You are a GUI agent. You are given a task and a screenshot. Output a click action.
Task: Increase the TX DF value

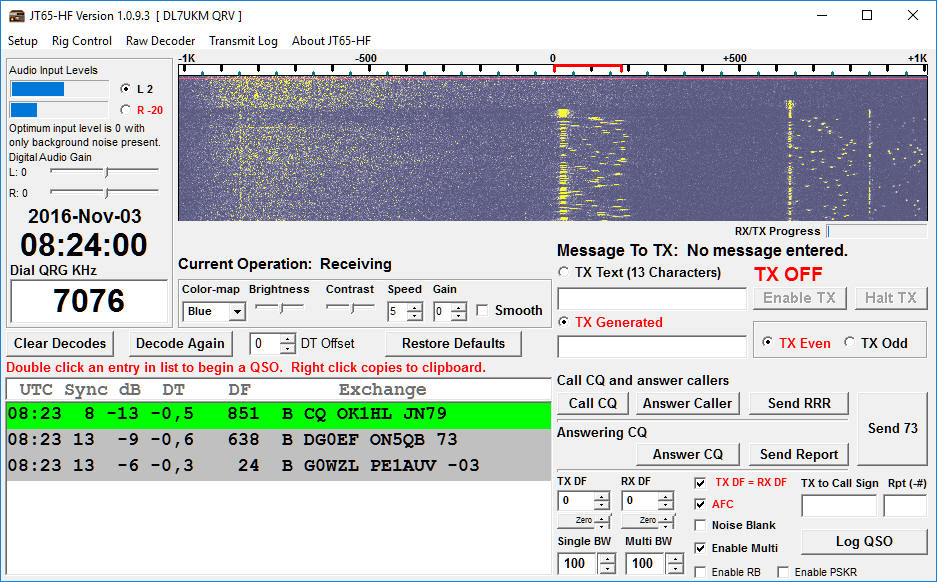[x=602, y=497]
